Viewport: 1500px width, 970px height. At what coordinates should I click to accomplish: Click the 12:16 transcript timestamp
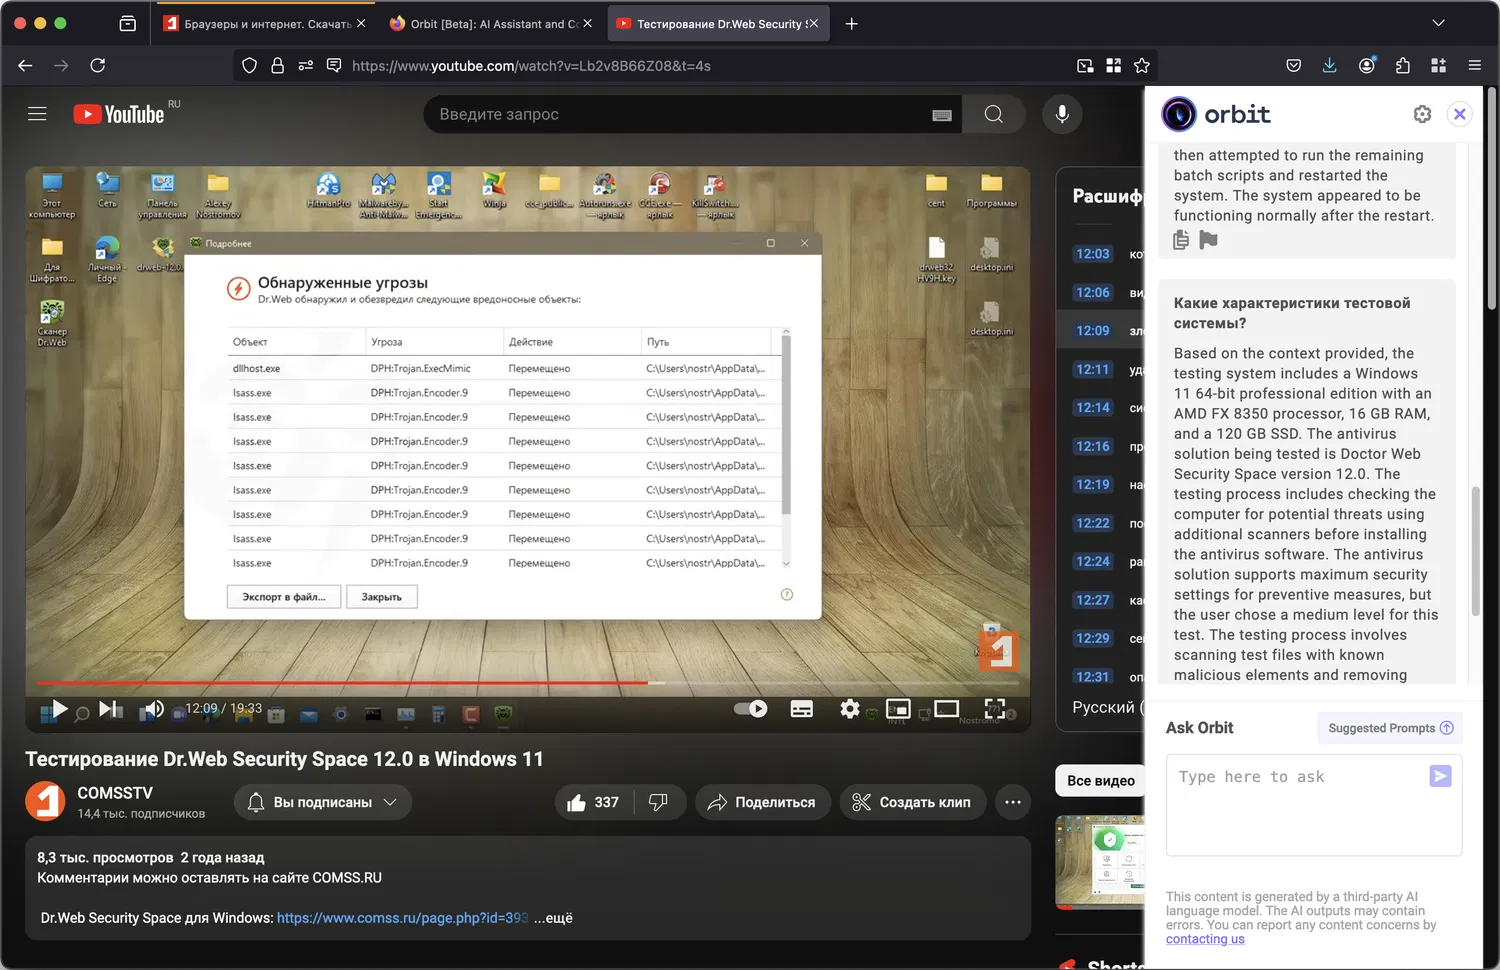pos(1092,446)
